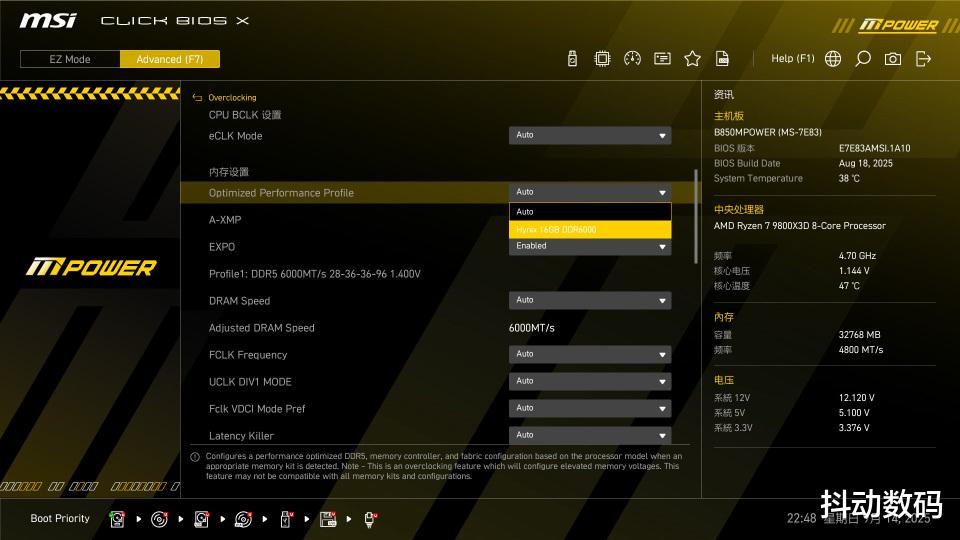960x540 pixels.
Task: Open the speedometer gauge icon
Action: tap(632, 59)
